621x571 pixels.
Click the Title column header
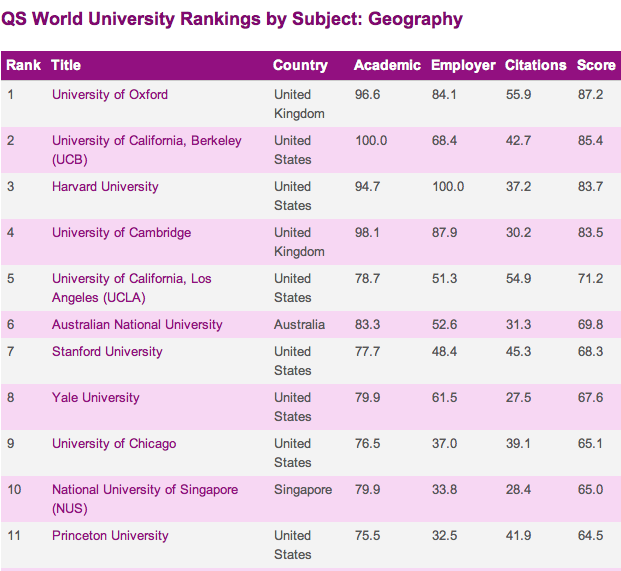[x=66, y=65]
